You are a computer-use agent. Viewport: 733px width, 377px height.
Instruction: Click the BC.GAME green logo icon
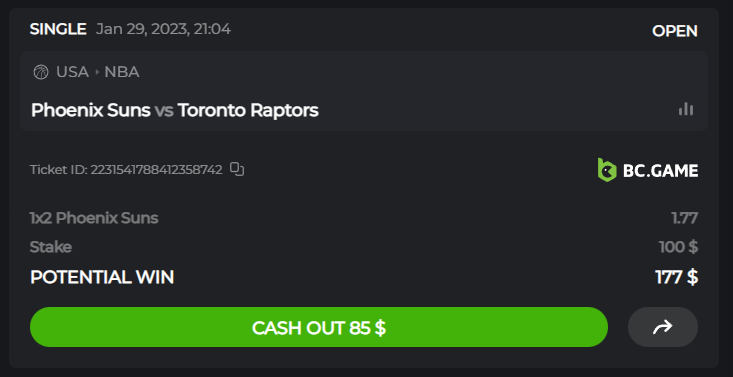point(607,170)
